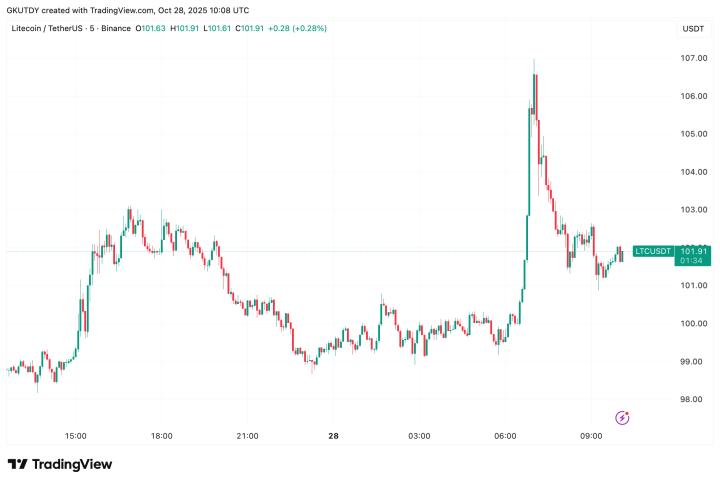Click the 09:00 time axis label
This screenshot has height=484, width=720.
[x=592, y=436]
